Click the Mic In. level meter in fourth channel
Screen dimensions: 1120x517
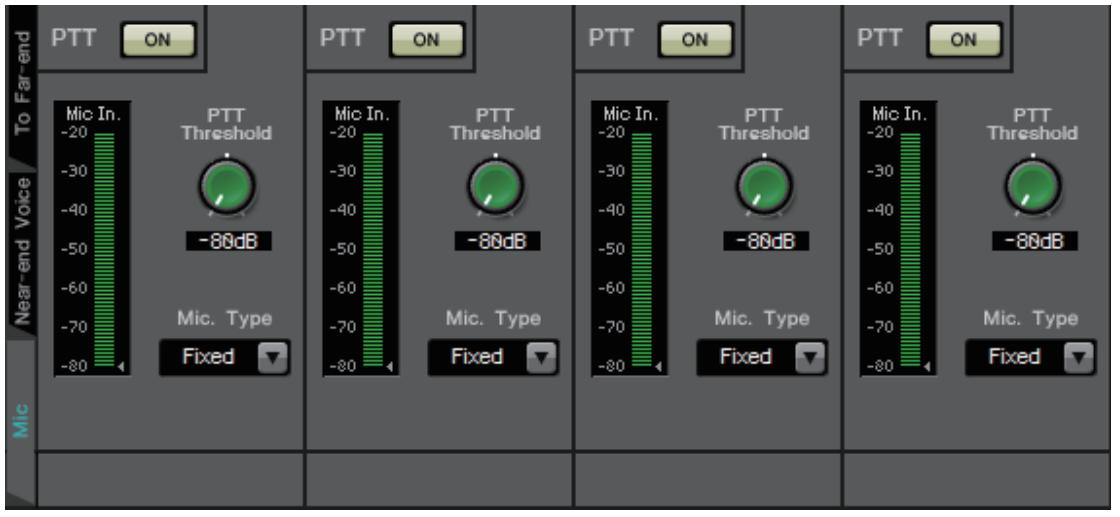click(x=898, y=239)
